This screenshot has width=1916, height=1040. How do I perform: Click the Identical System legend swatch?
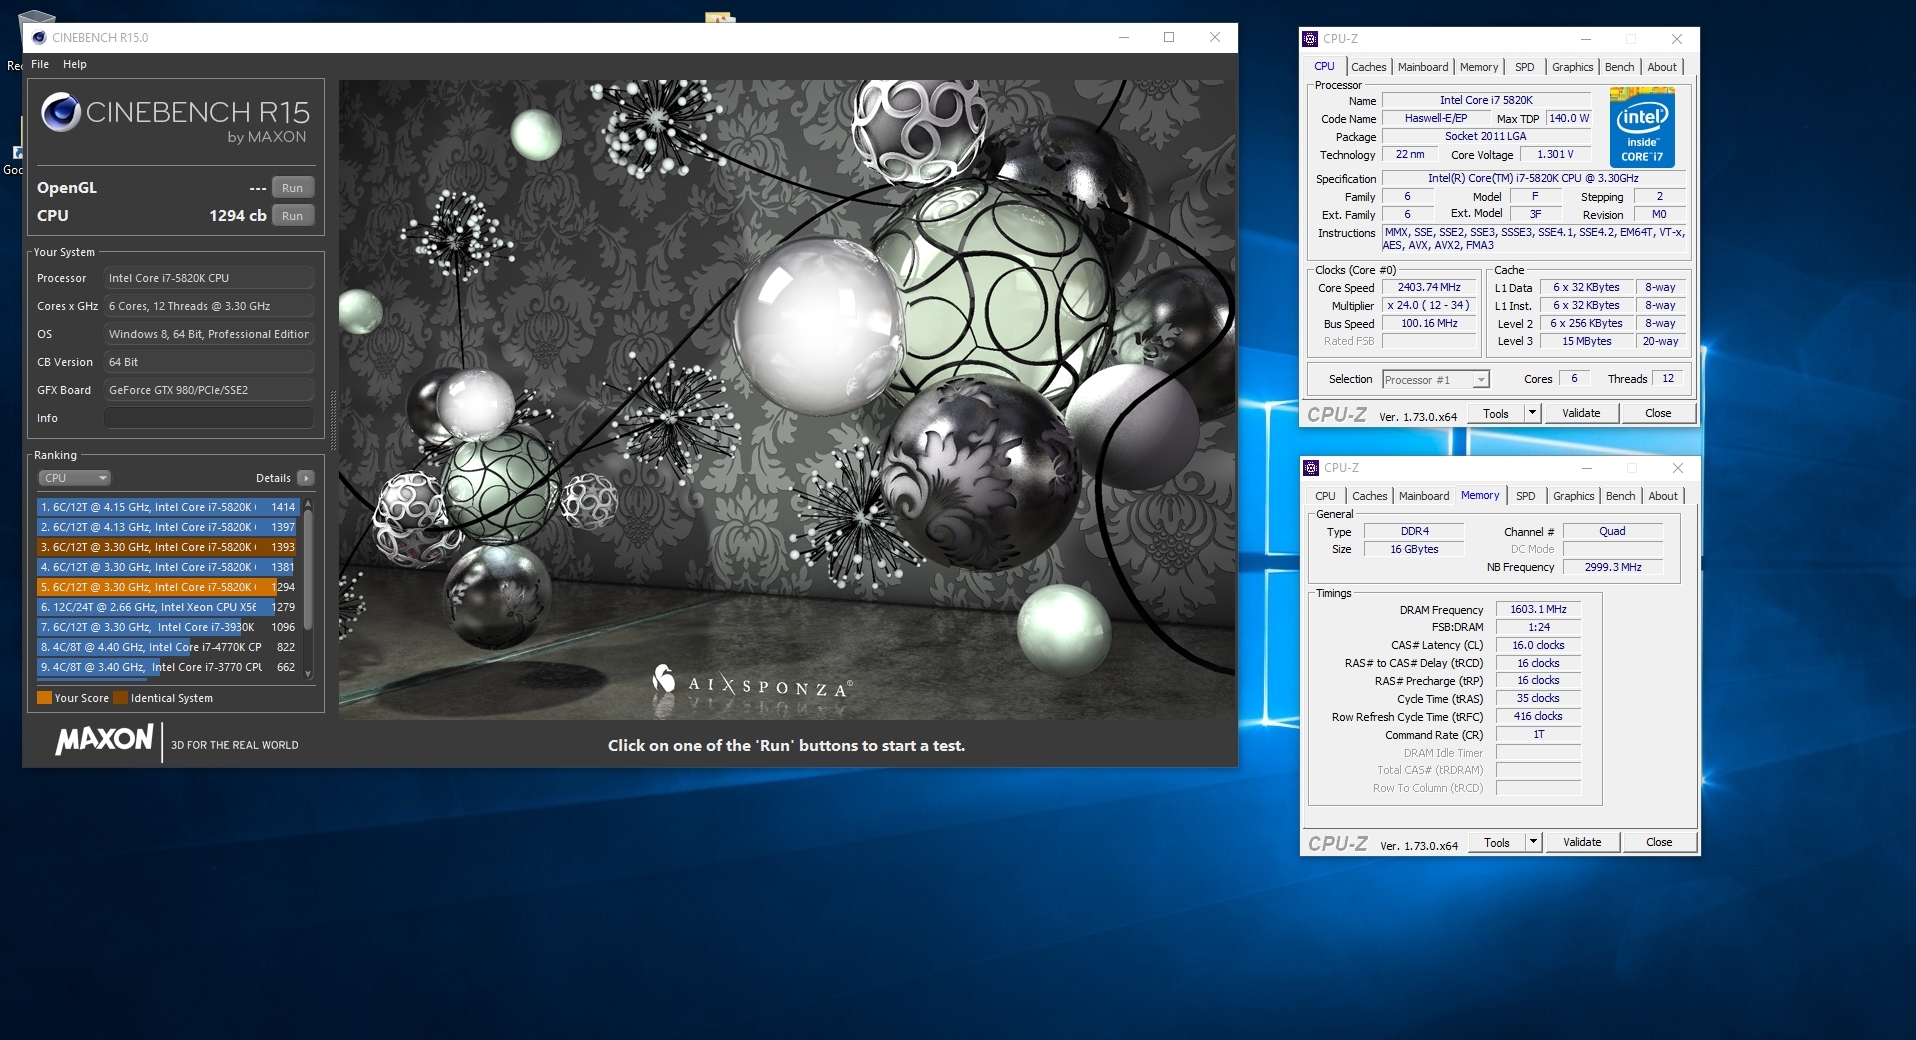121,698
